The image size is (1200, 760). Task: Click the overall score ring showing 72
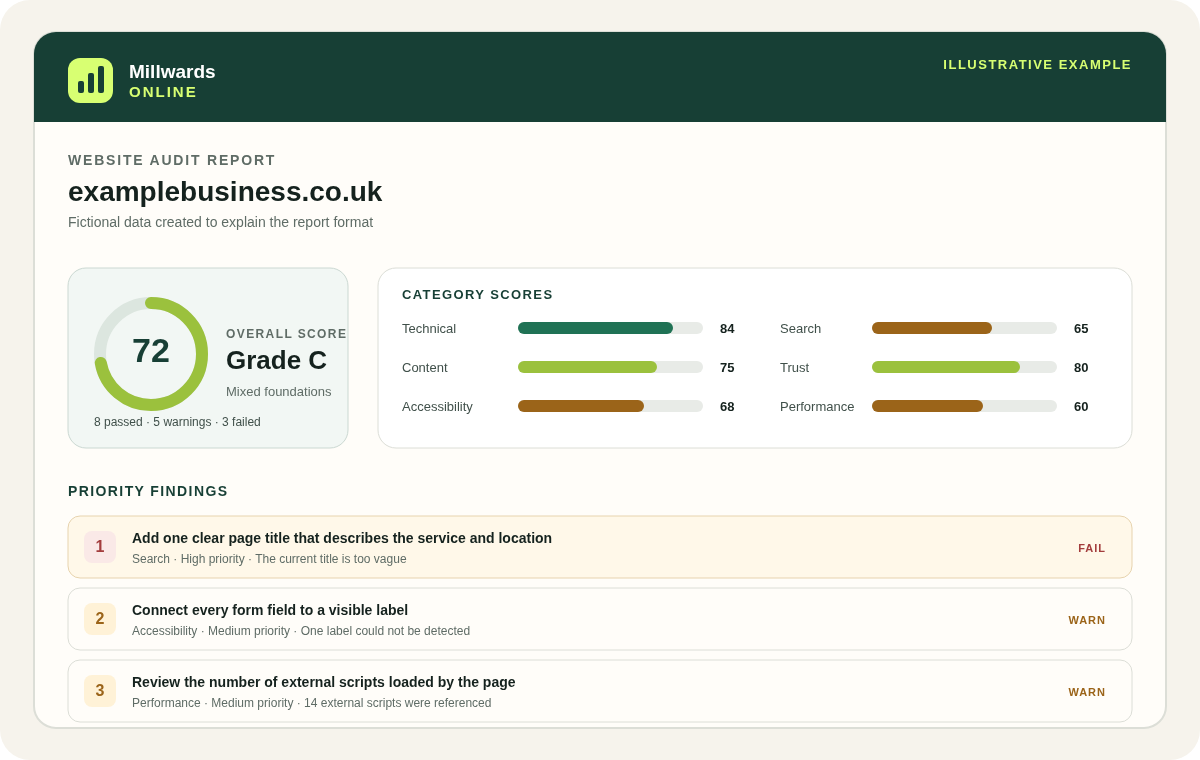point(151,354)
